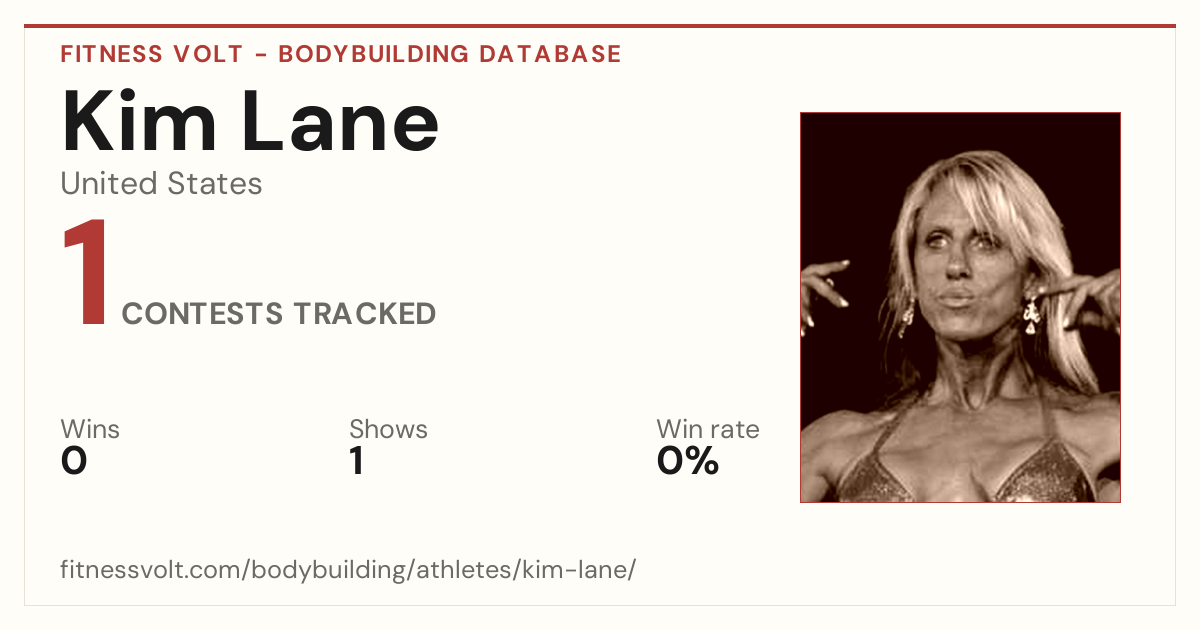Click the 'Win rate' stat label
This screenshot has width=1200, height=630.
[708, 429]
